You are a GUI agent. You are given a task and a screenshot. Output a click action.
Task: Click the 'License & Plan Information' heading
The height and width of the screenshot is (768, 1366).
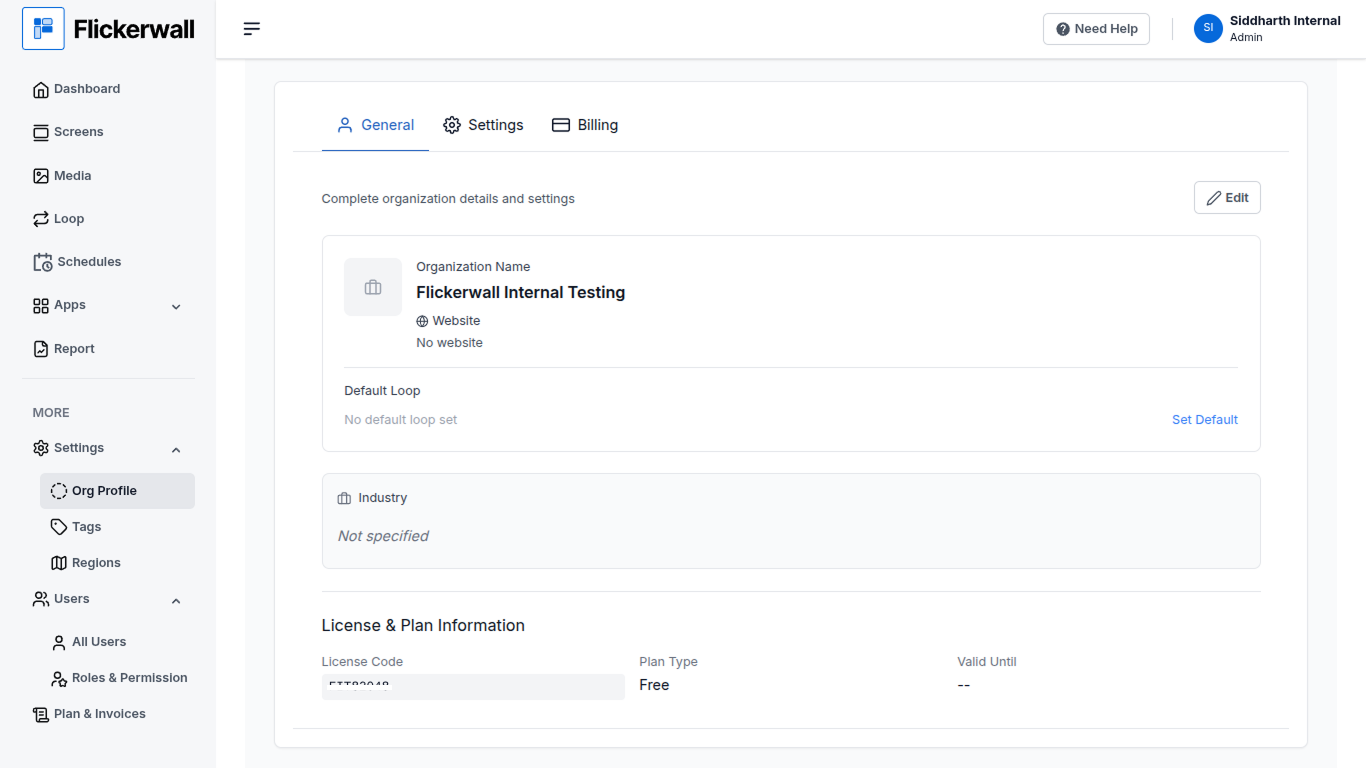[423, 626]
